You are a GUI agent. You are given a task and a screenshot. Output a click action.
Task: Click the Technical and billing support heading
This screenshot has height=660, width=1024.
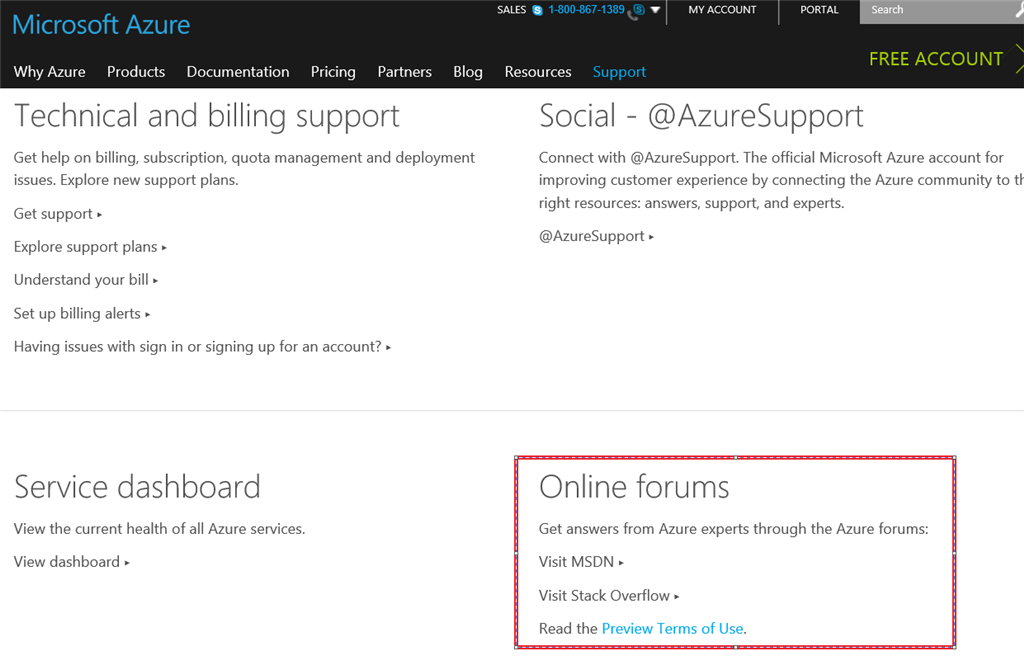206,117
